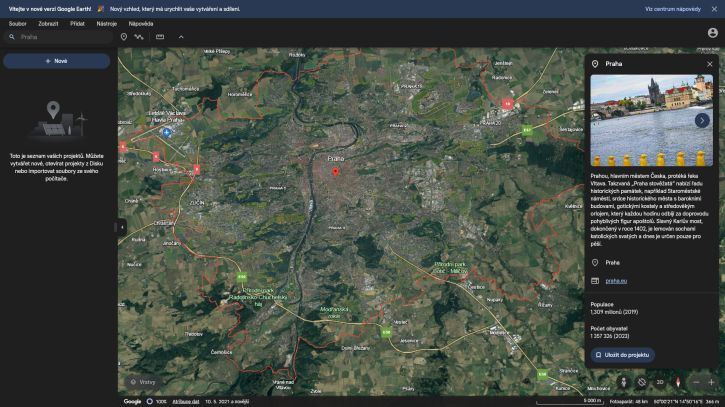Click the red Praha map pin
The height and width of the screenshot is (407, 725).
tap(336, 172)
